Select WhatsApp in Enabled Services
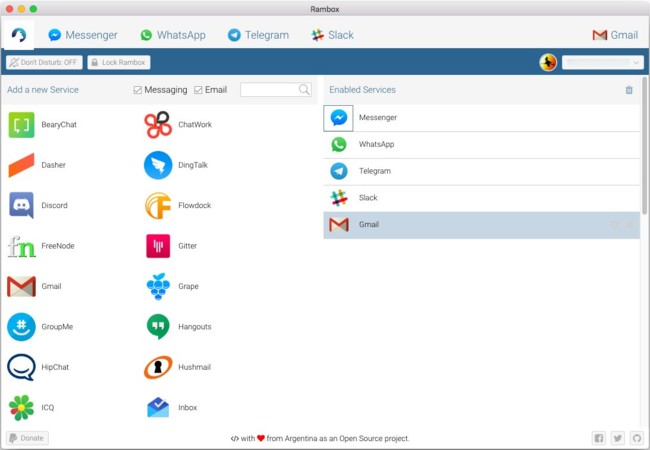The height and width of the screenshot is (450, 650). click(481, 145)
